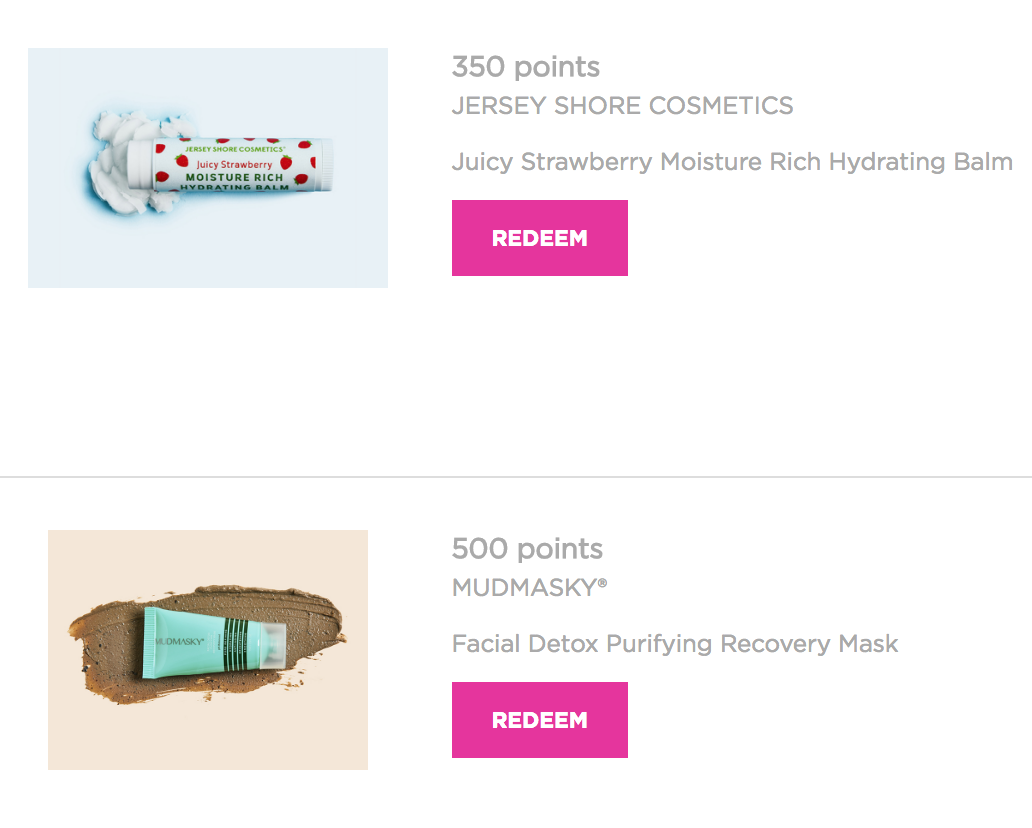Click the teal MUDMASKY tube

[x=215, y=644]
